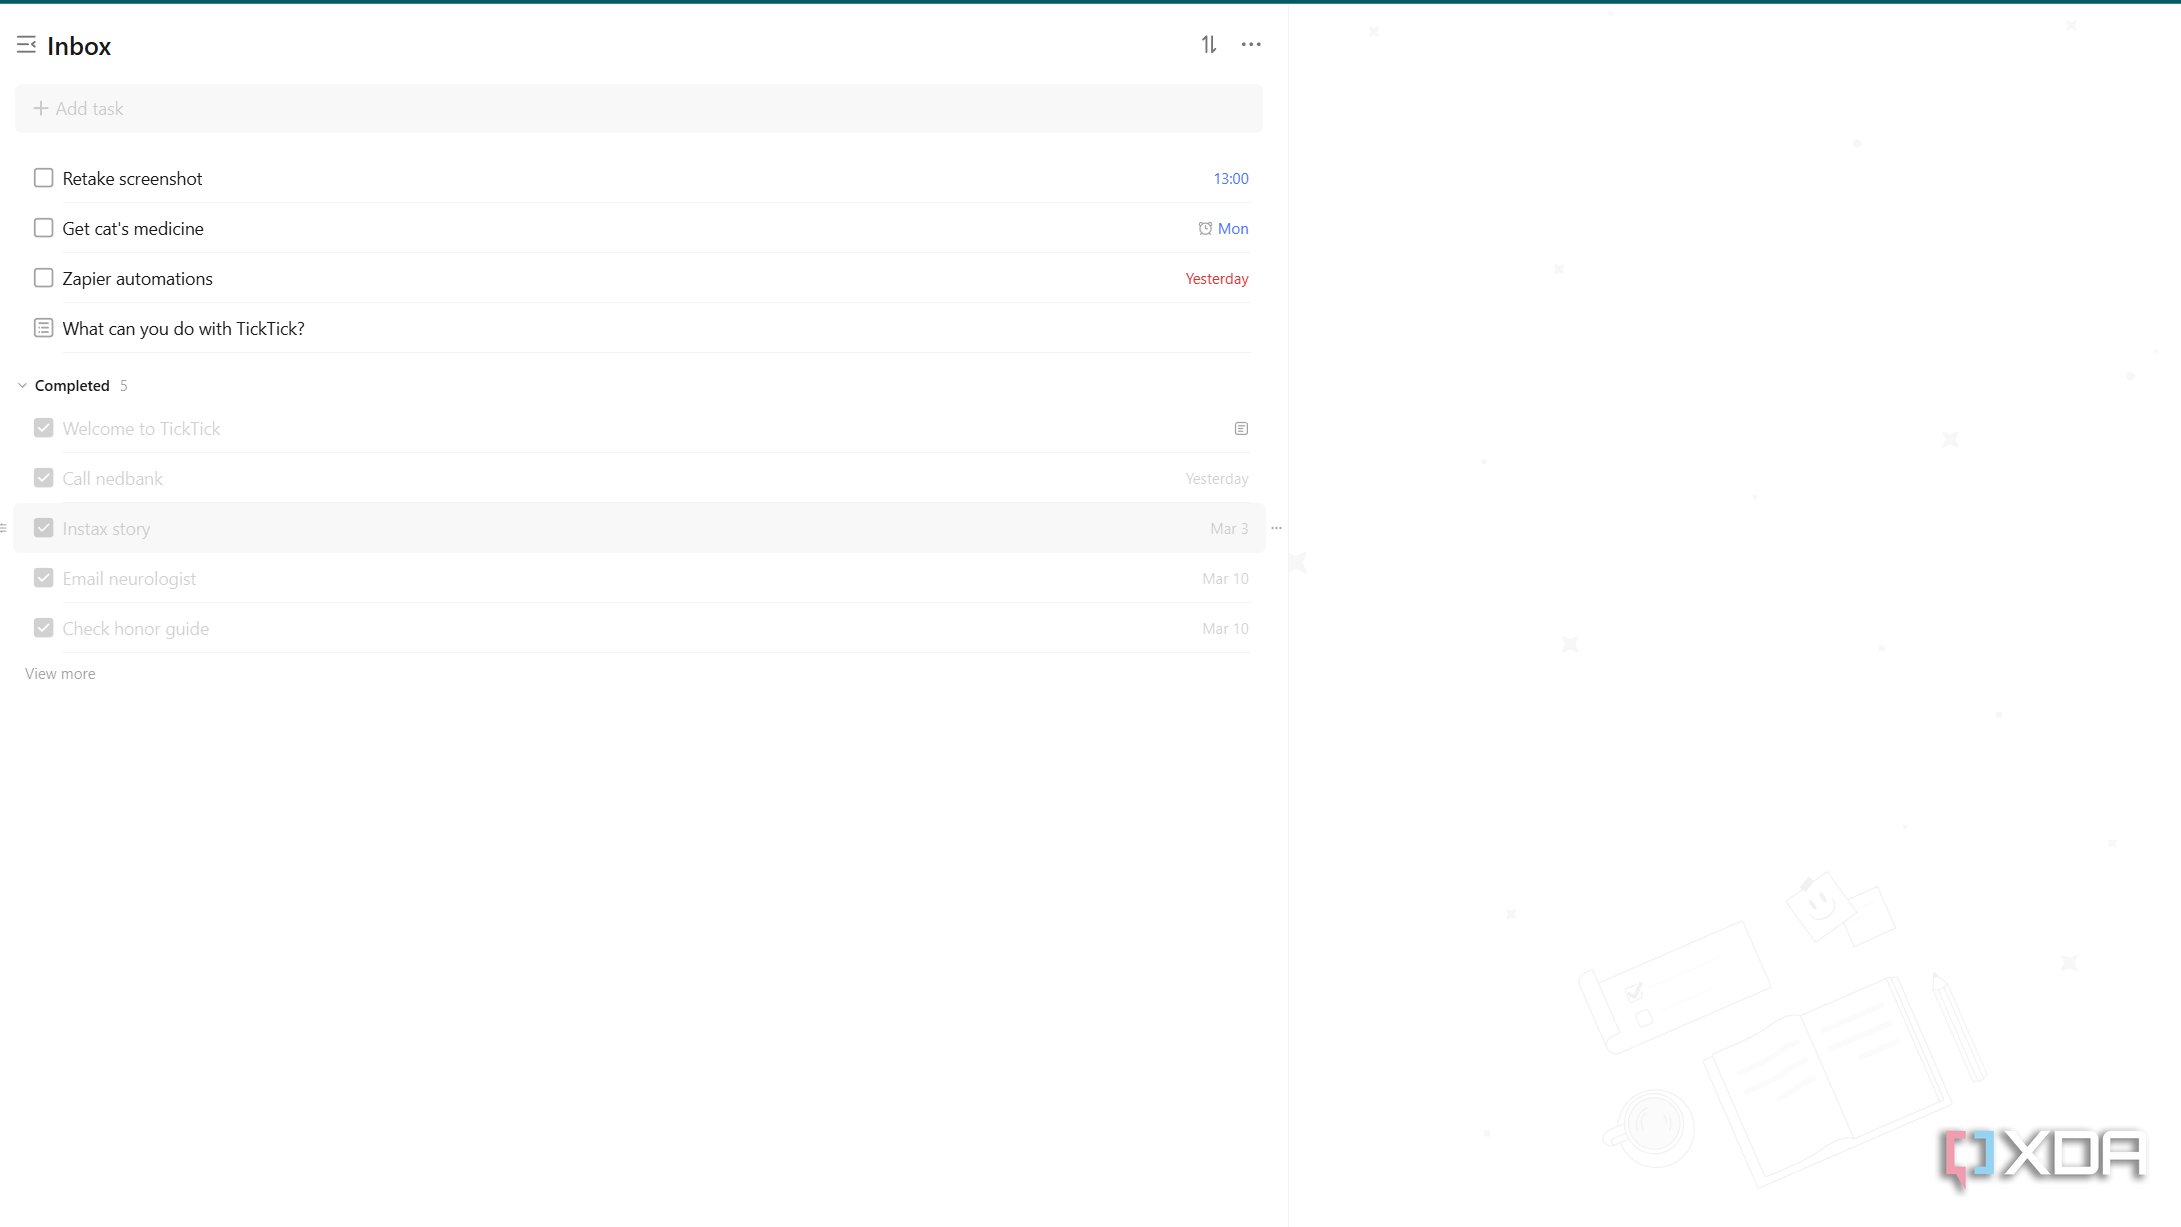Select the Instax story completed task
Screen dimensions: 2181x1227
tap(106, 528)
